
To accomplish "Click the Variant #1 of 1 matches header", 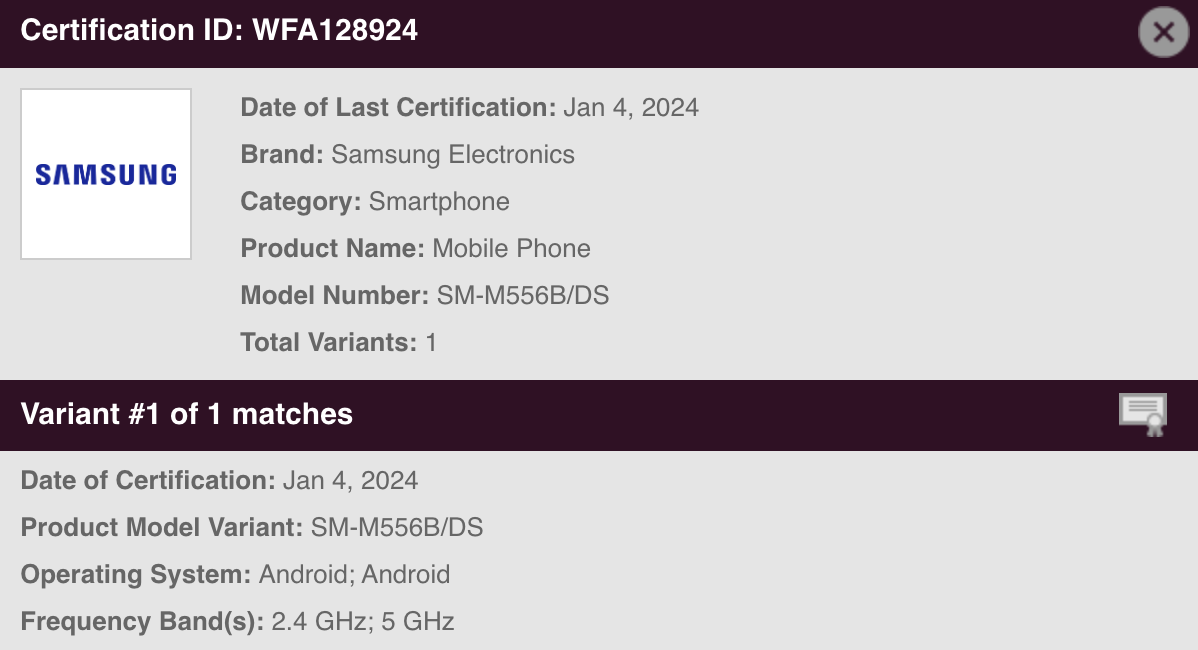I will click(x=187, y=414).
